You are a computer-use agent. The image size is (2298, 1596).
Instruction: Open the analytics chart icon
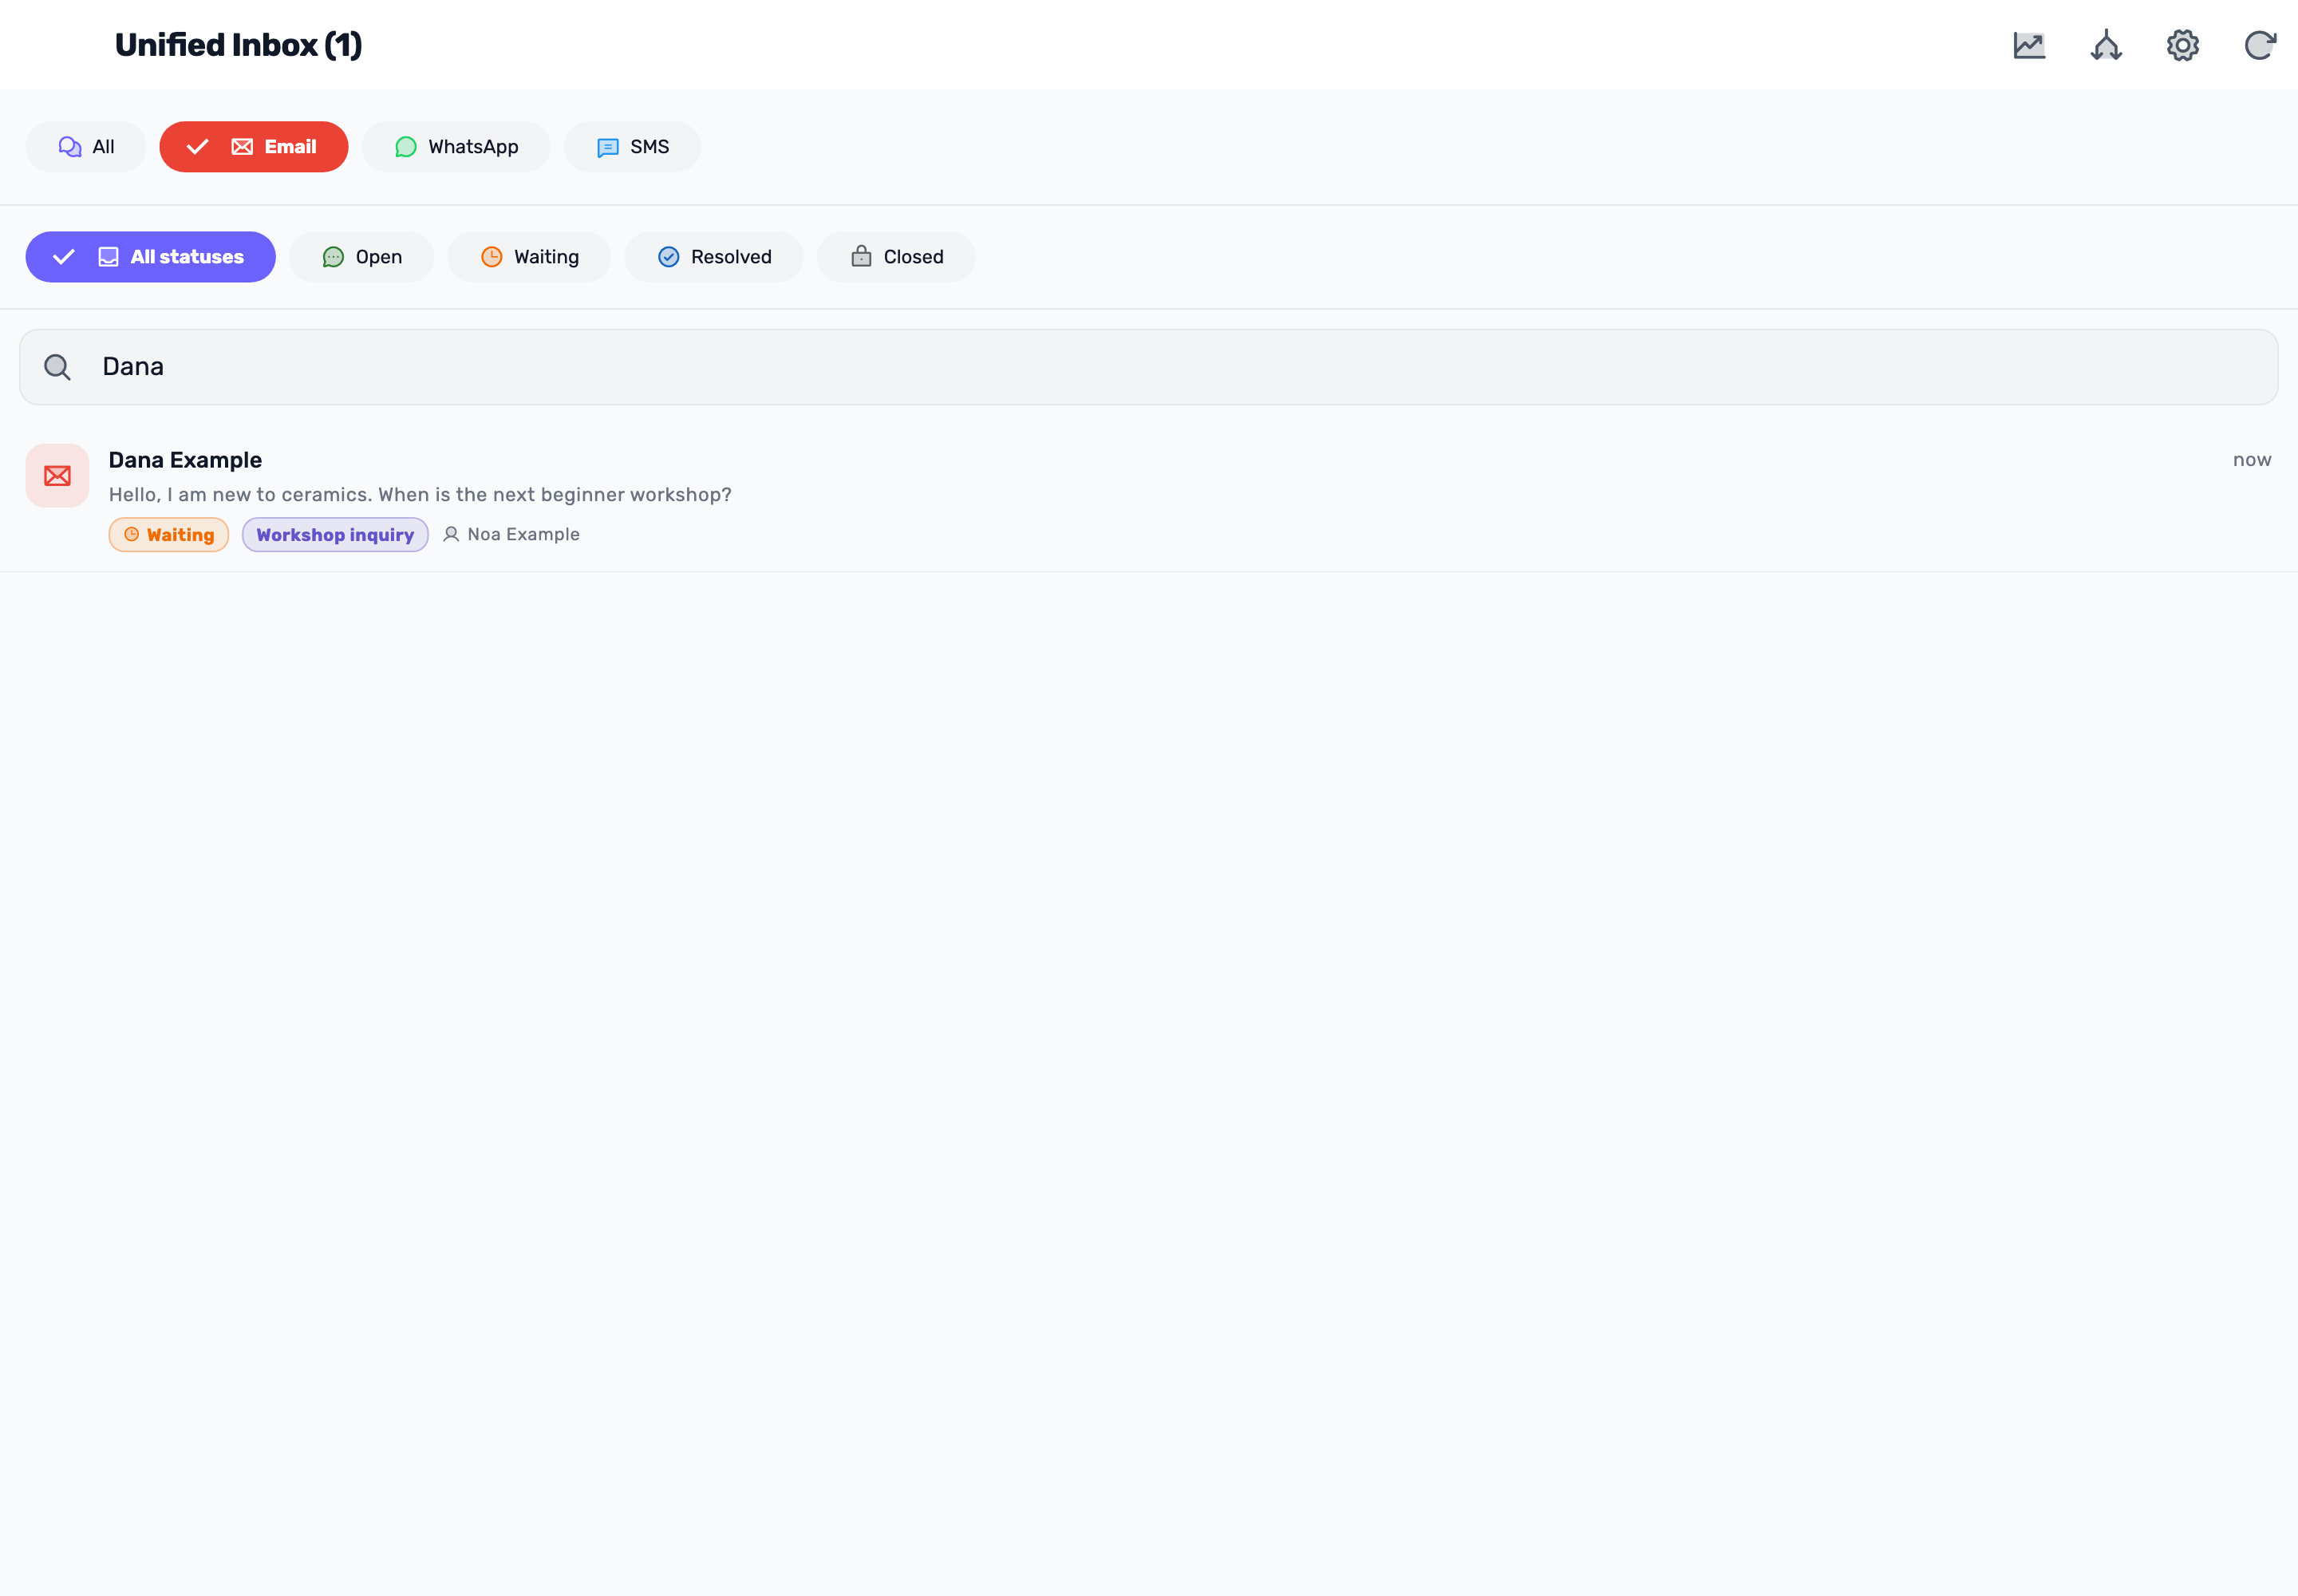pos(2029,45)
